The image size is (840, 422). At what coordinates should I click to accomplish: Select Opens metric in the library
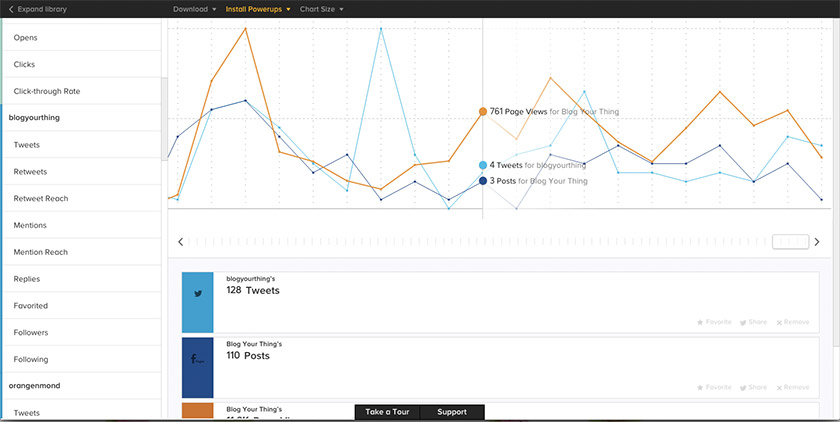point(82,37)
